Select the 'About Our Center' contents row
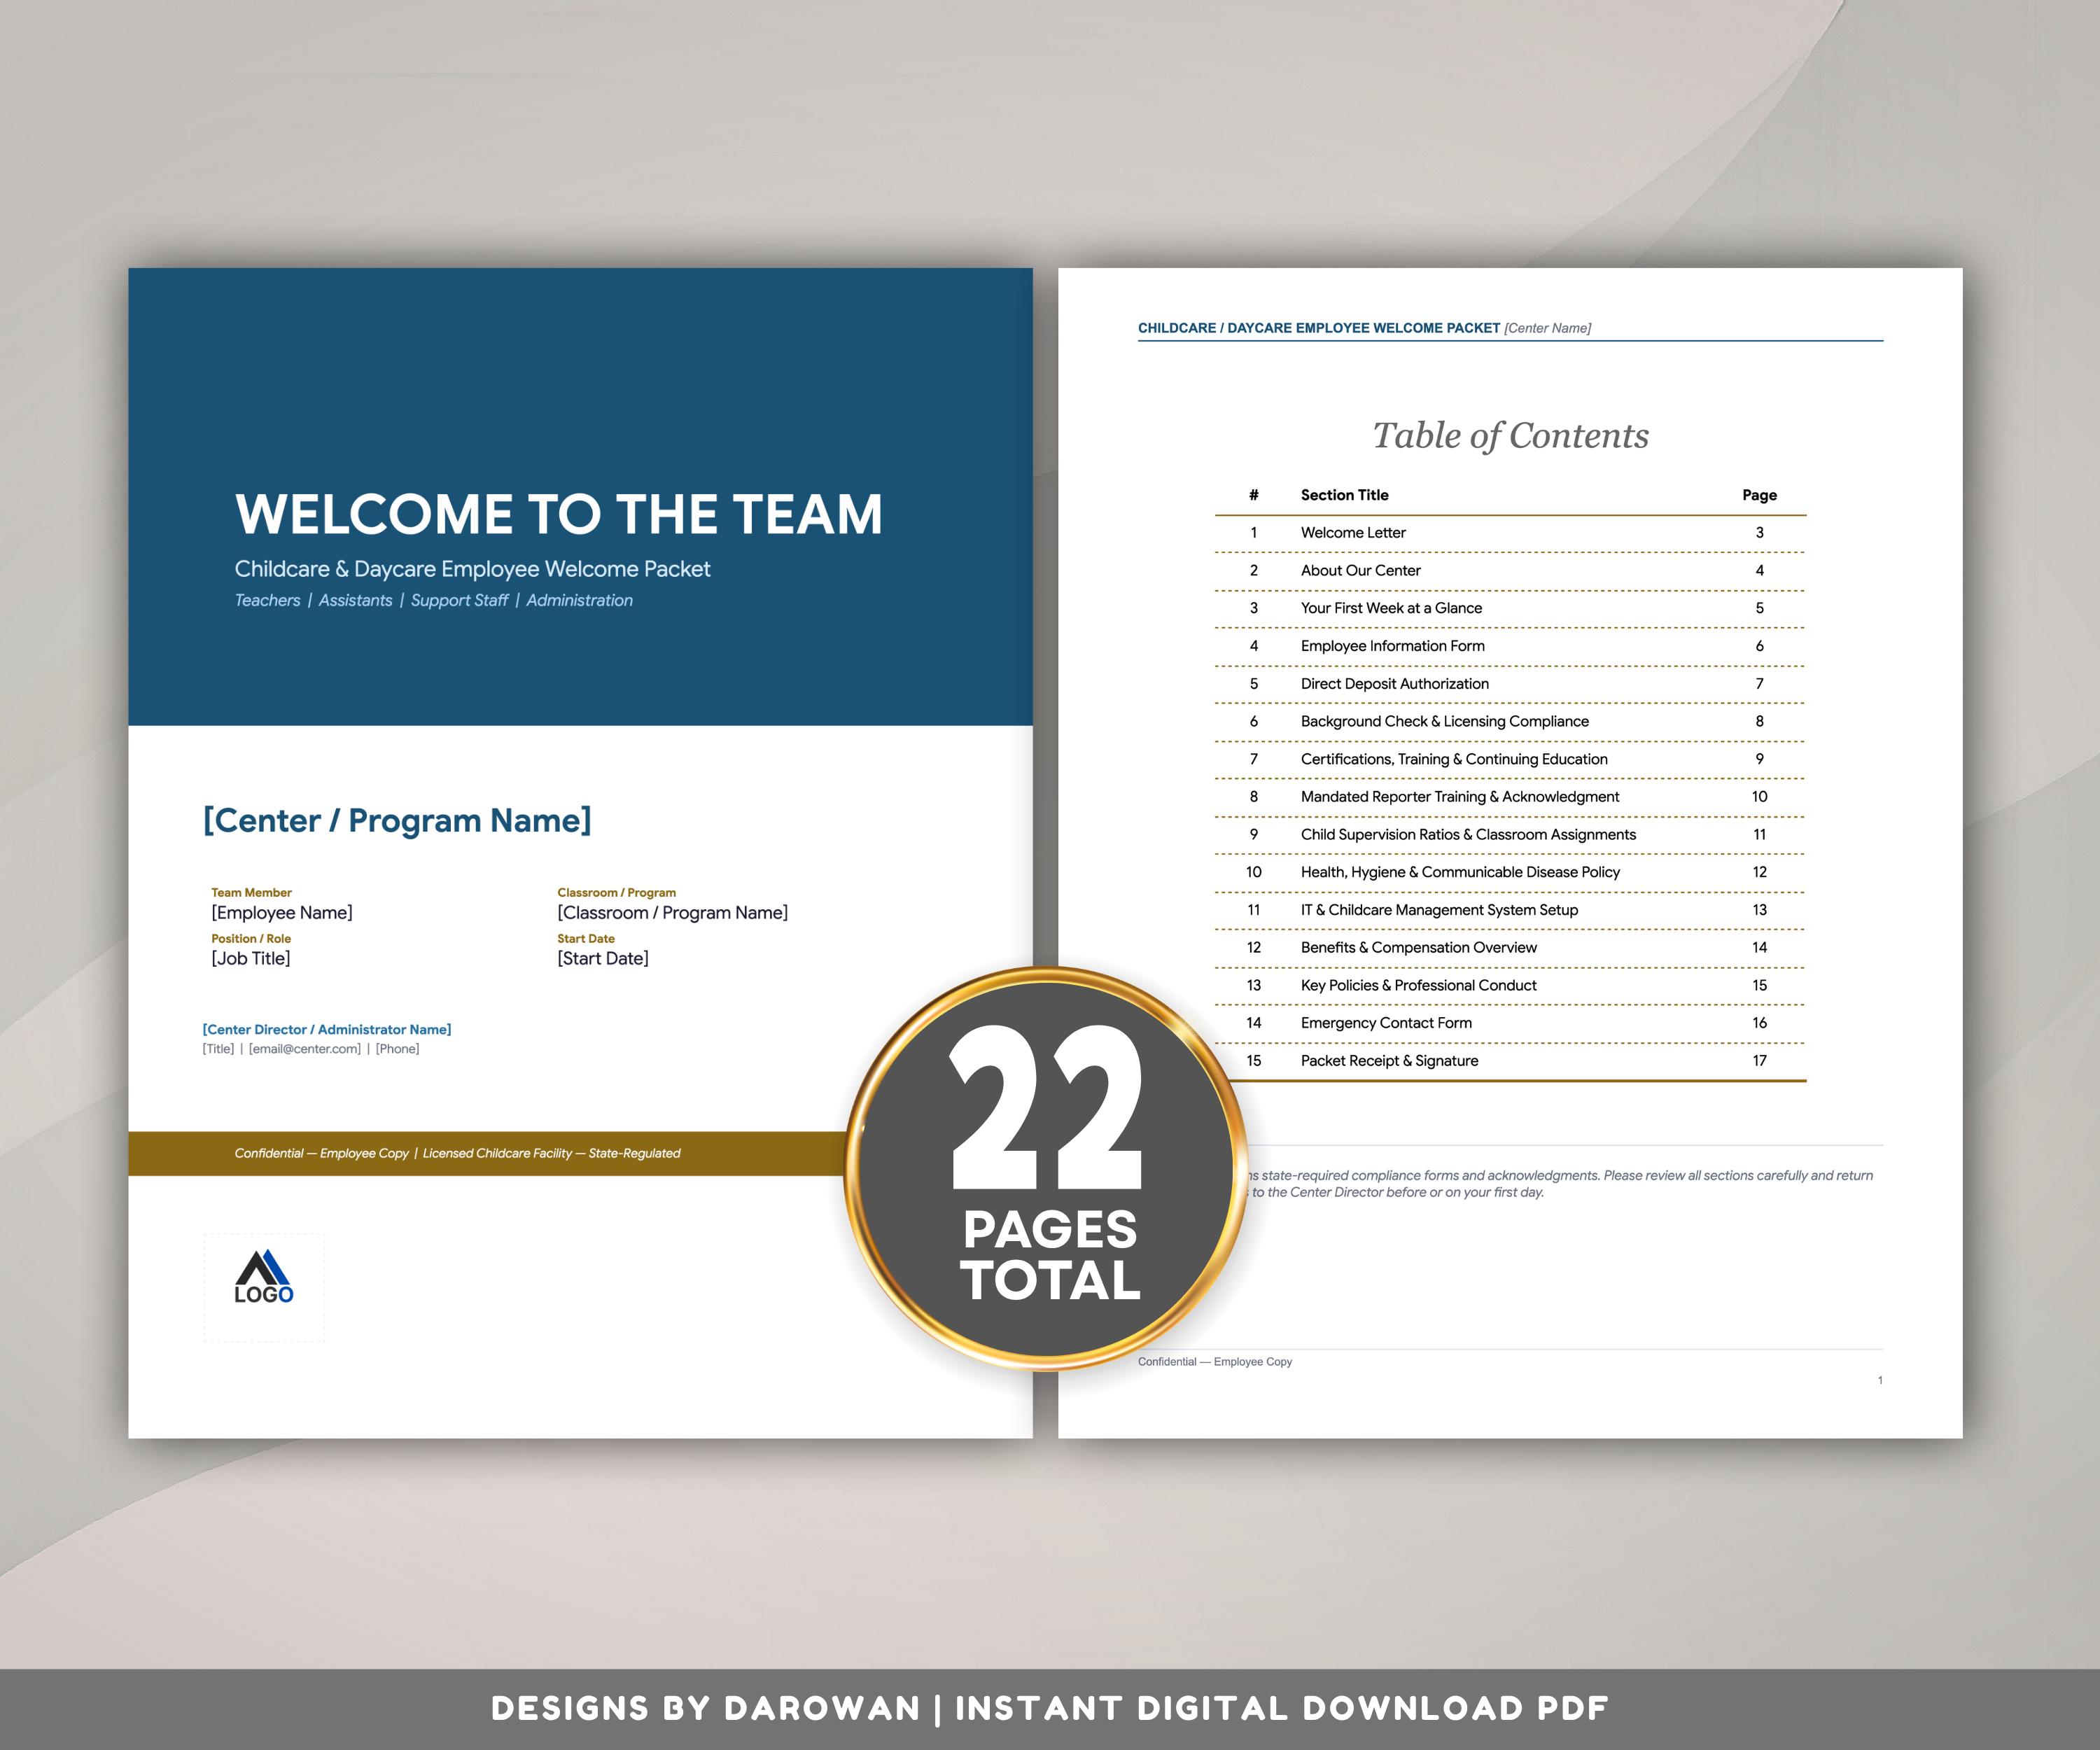2100x1750 pixels. click(x=1510, y=571)
